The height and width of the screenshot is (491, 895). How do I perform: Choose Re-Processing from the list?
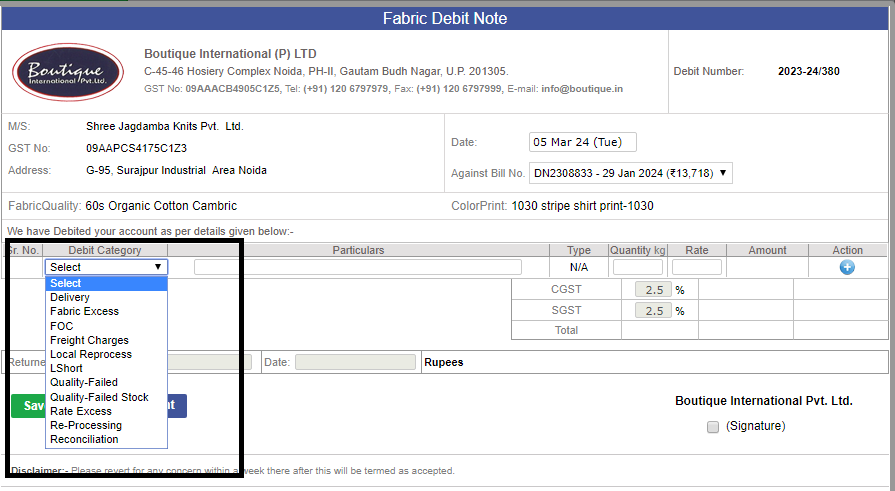point(106,425)
